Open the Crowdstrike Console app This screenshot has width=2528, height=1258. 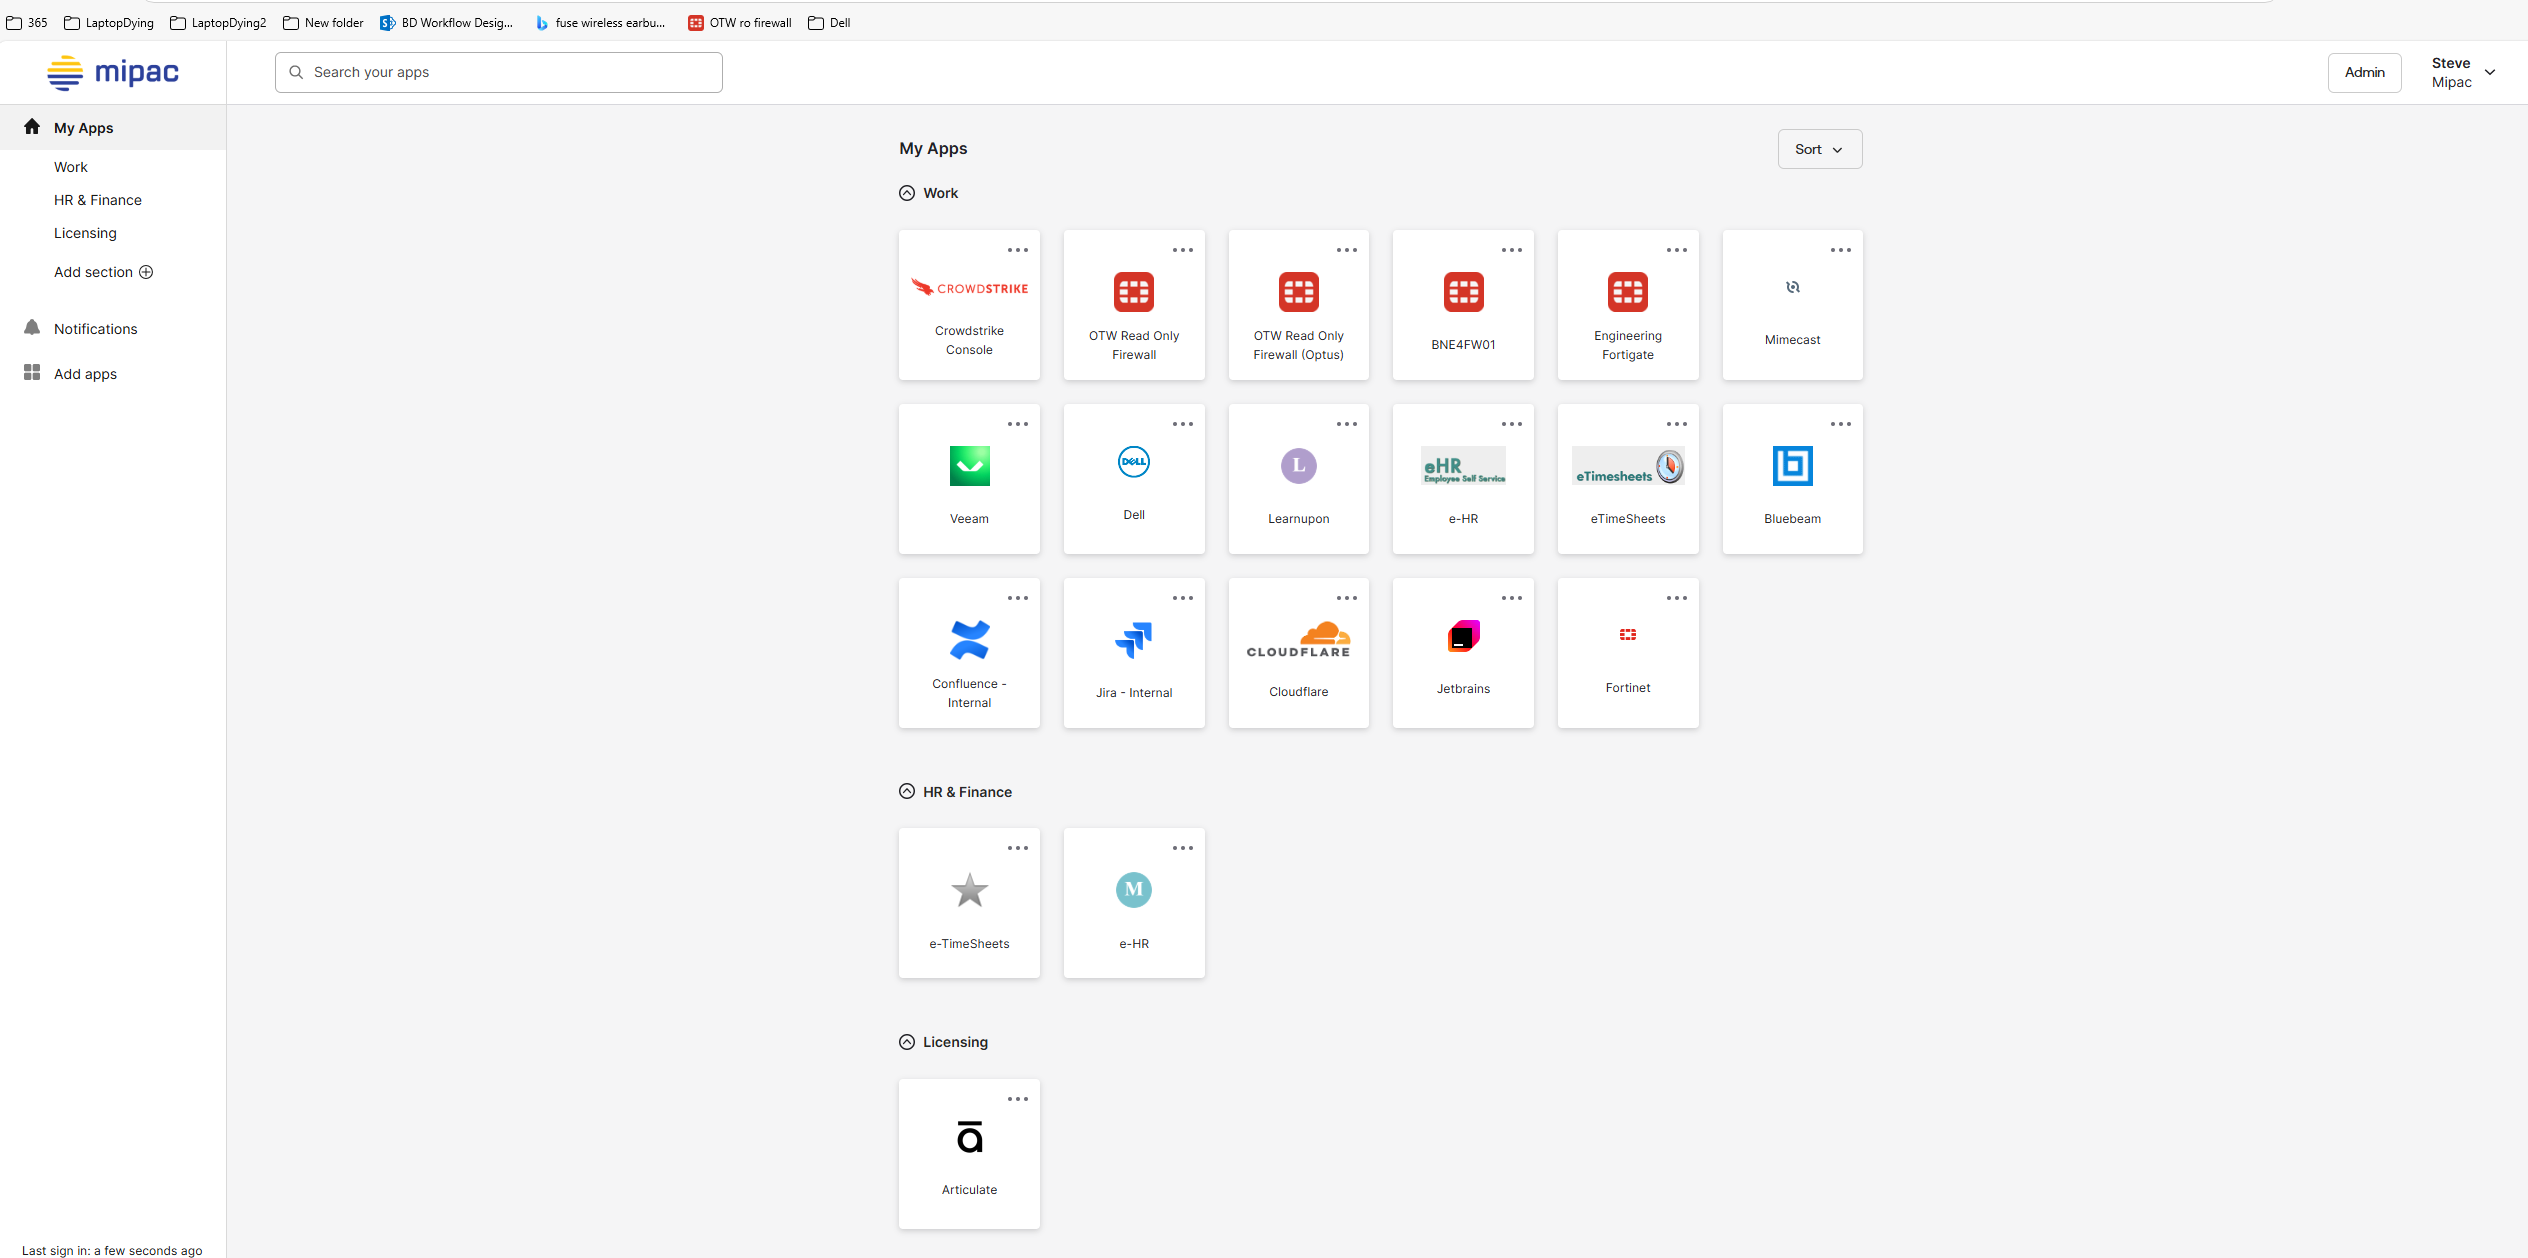tap(969, 305)
